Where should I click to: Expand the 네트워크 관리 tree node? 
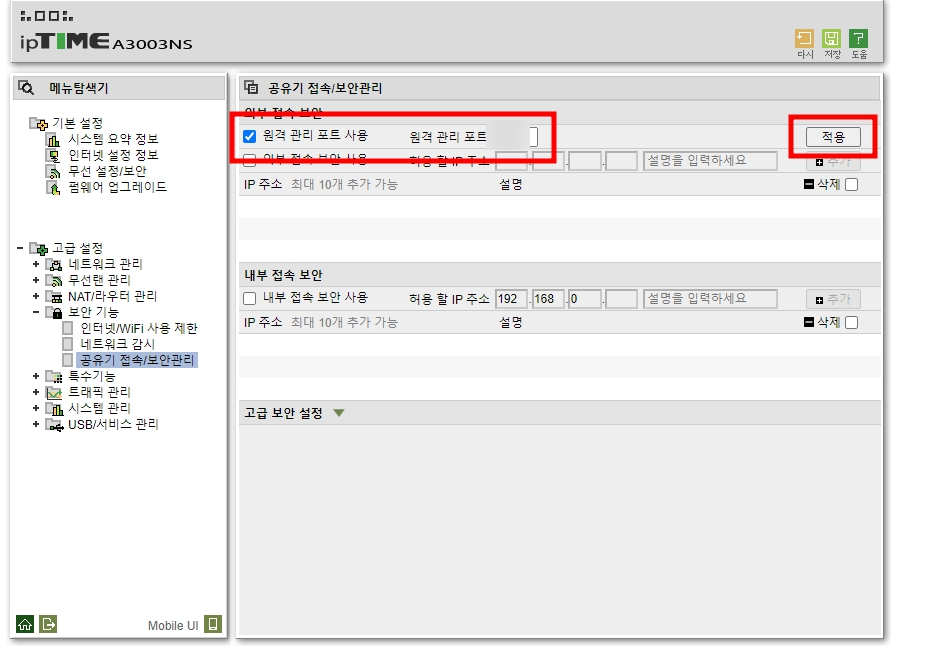tap(36, 264)
